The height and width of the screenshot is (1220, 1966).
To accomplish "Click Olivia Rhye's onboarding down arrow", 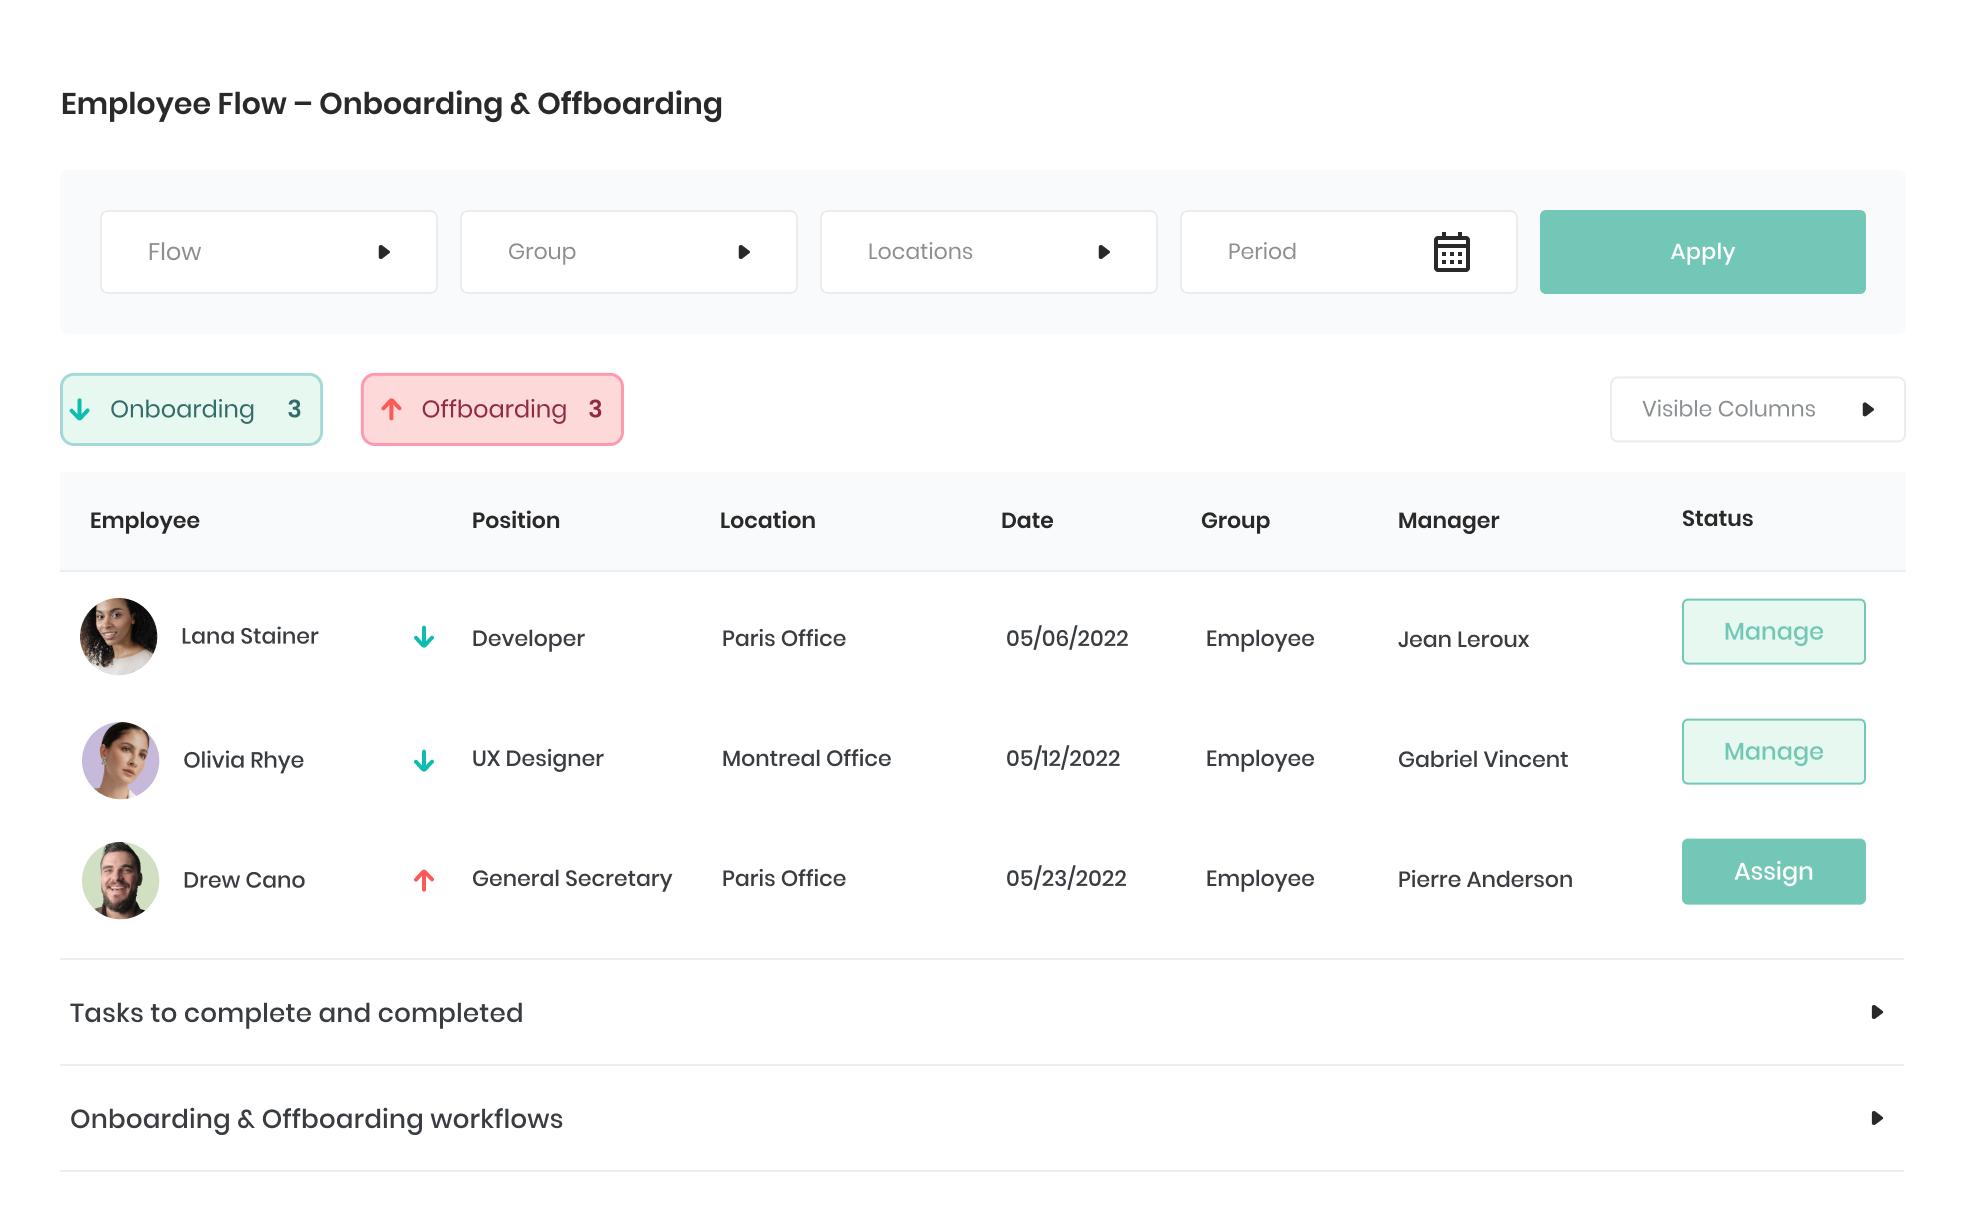I will (424, 761).
